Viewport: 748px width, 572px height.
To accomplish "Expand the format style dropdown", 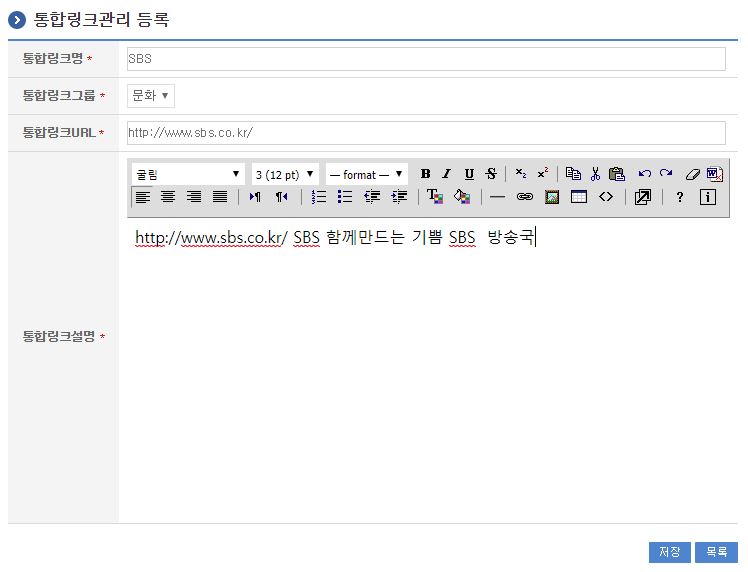I will coord(366,174).
